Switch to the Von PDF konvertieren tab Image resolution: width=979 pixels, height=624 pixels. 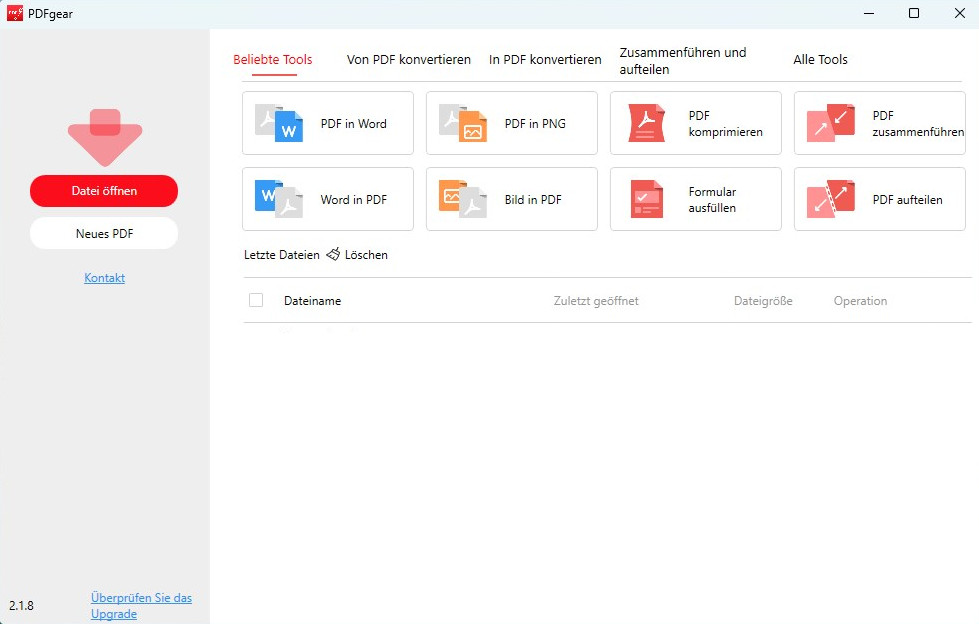tap(408, 59)
